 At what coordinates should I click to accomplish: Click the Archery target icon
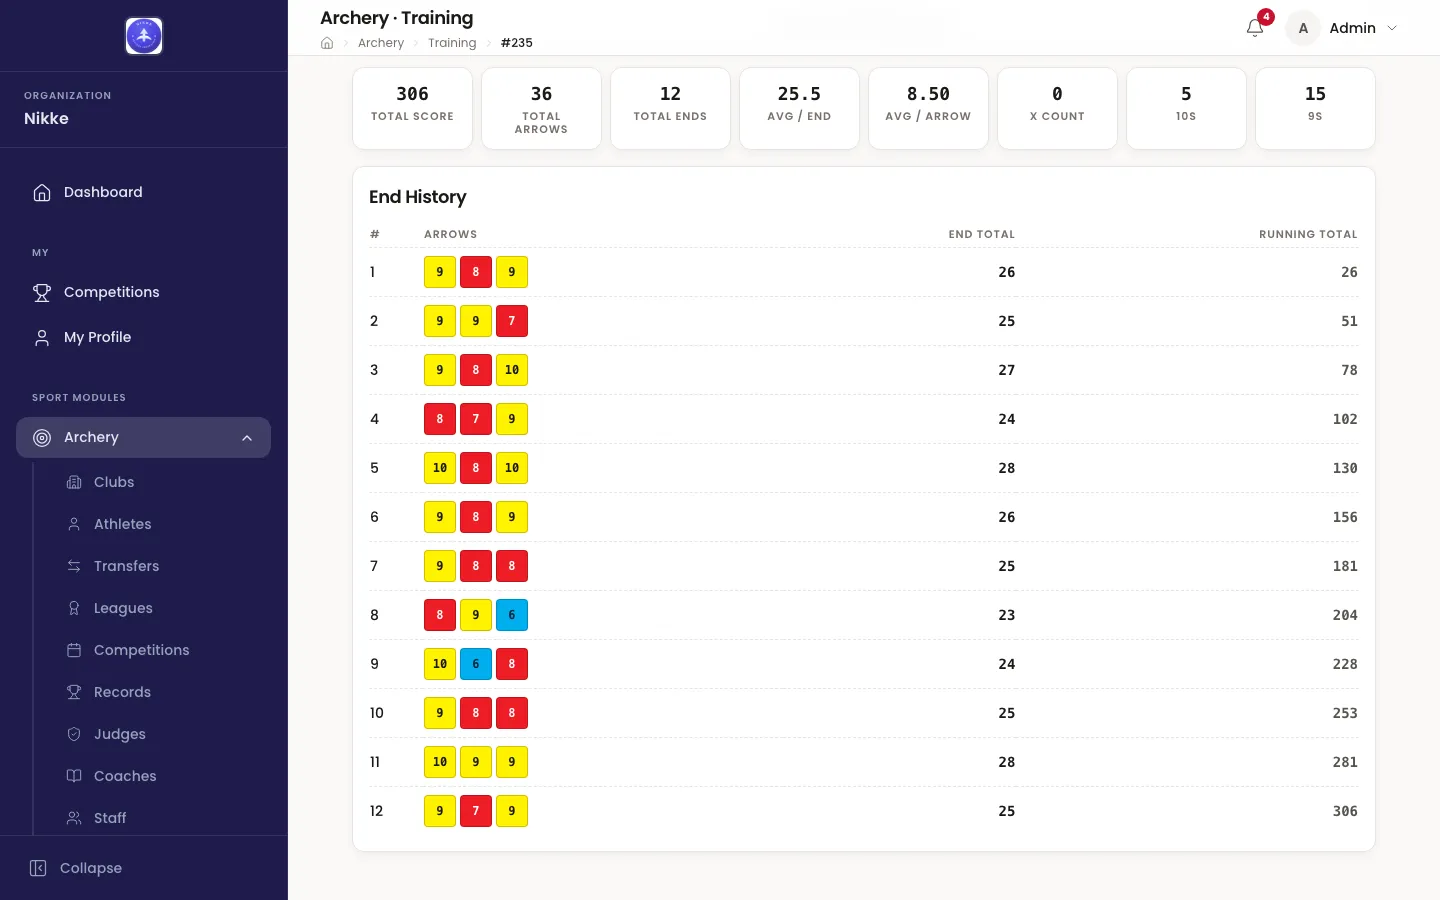pos(42,437)
